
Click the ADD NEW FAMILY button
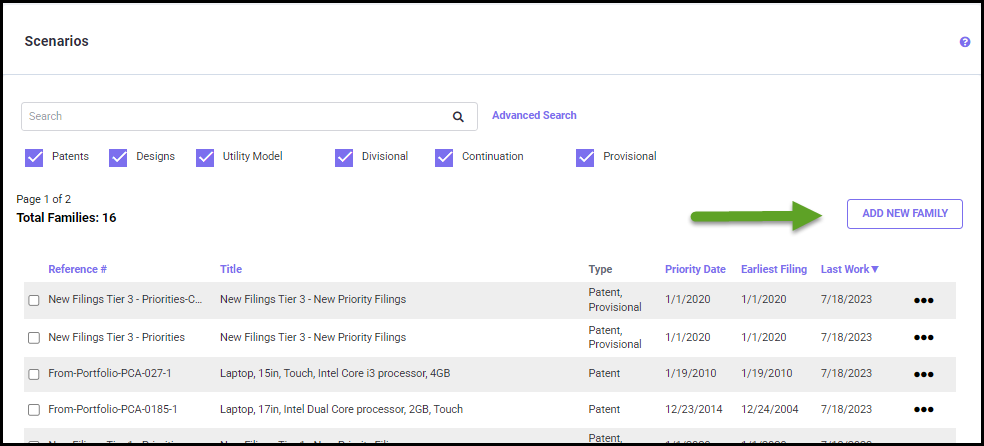(904, 214)
